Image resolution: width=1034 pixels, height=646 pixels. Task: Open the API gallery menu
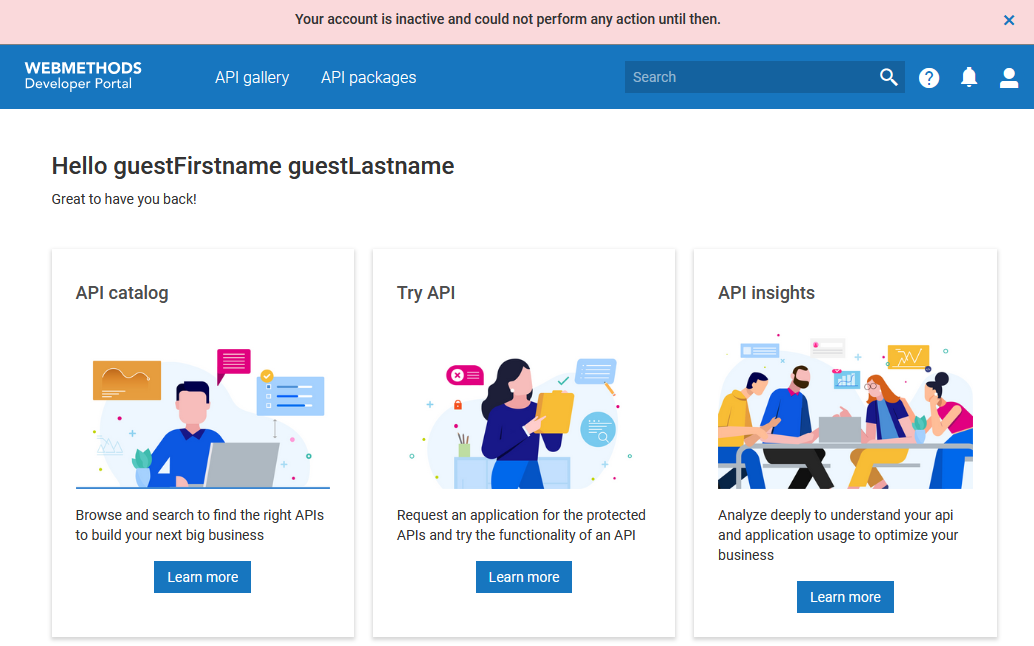click(x=252, y=77)
